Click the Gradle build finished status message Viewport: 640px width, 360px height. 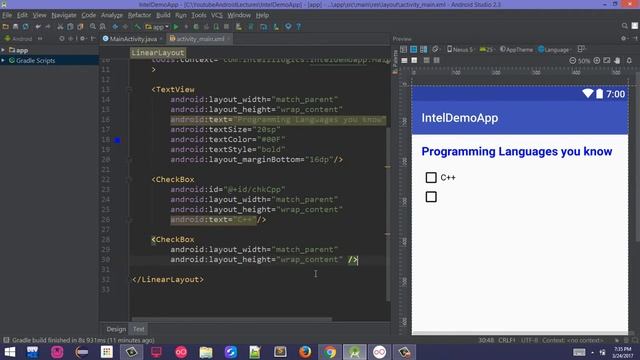(83, 340)
